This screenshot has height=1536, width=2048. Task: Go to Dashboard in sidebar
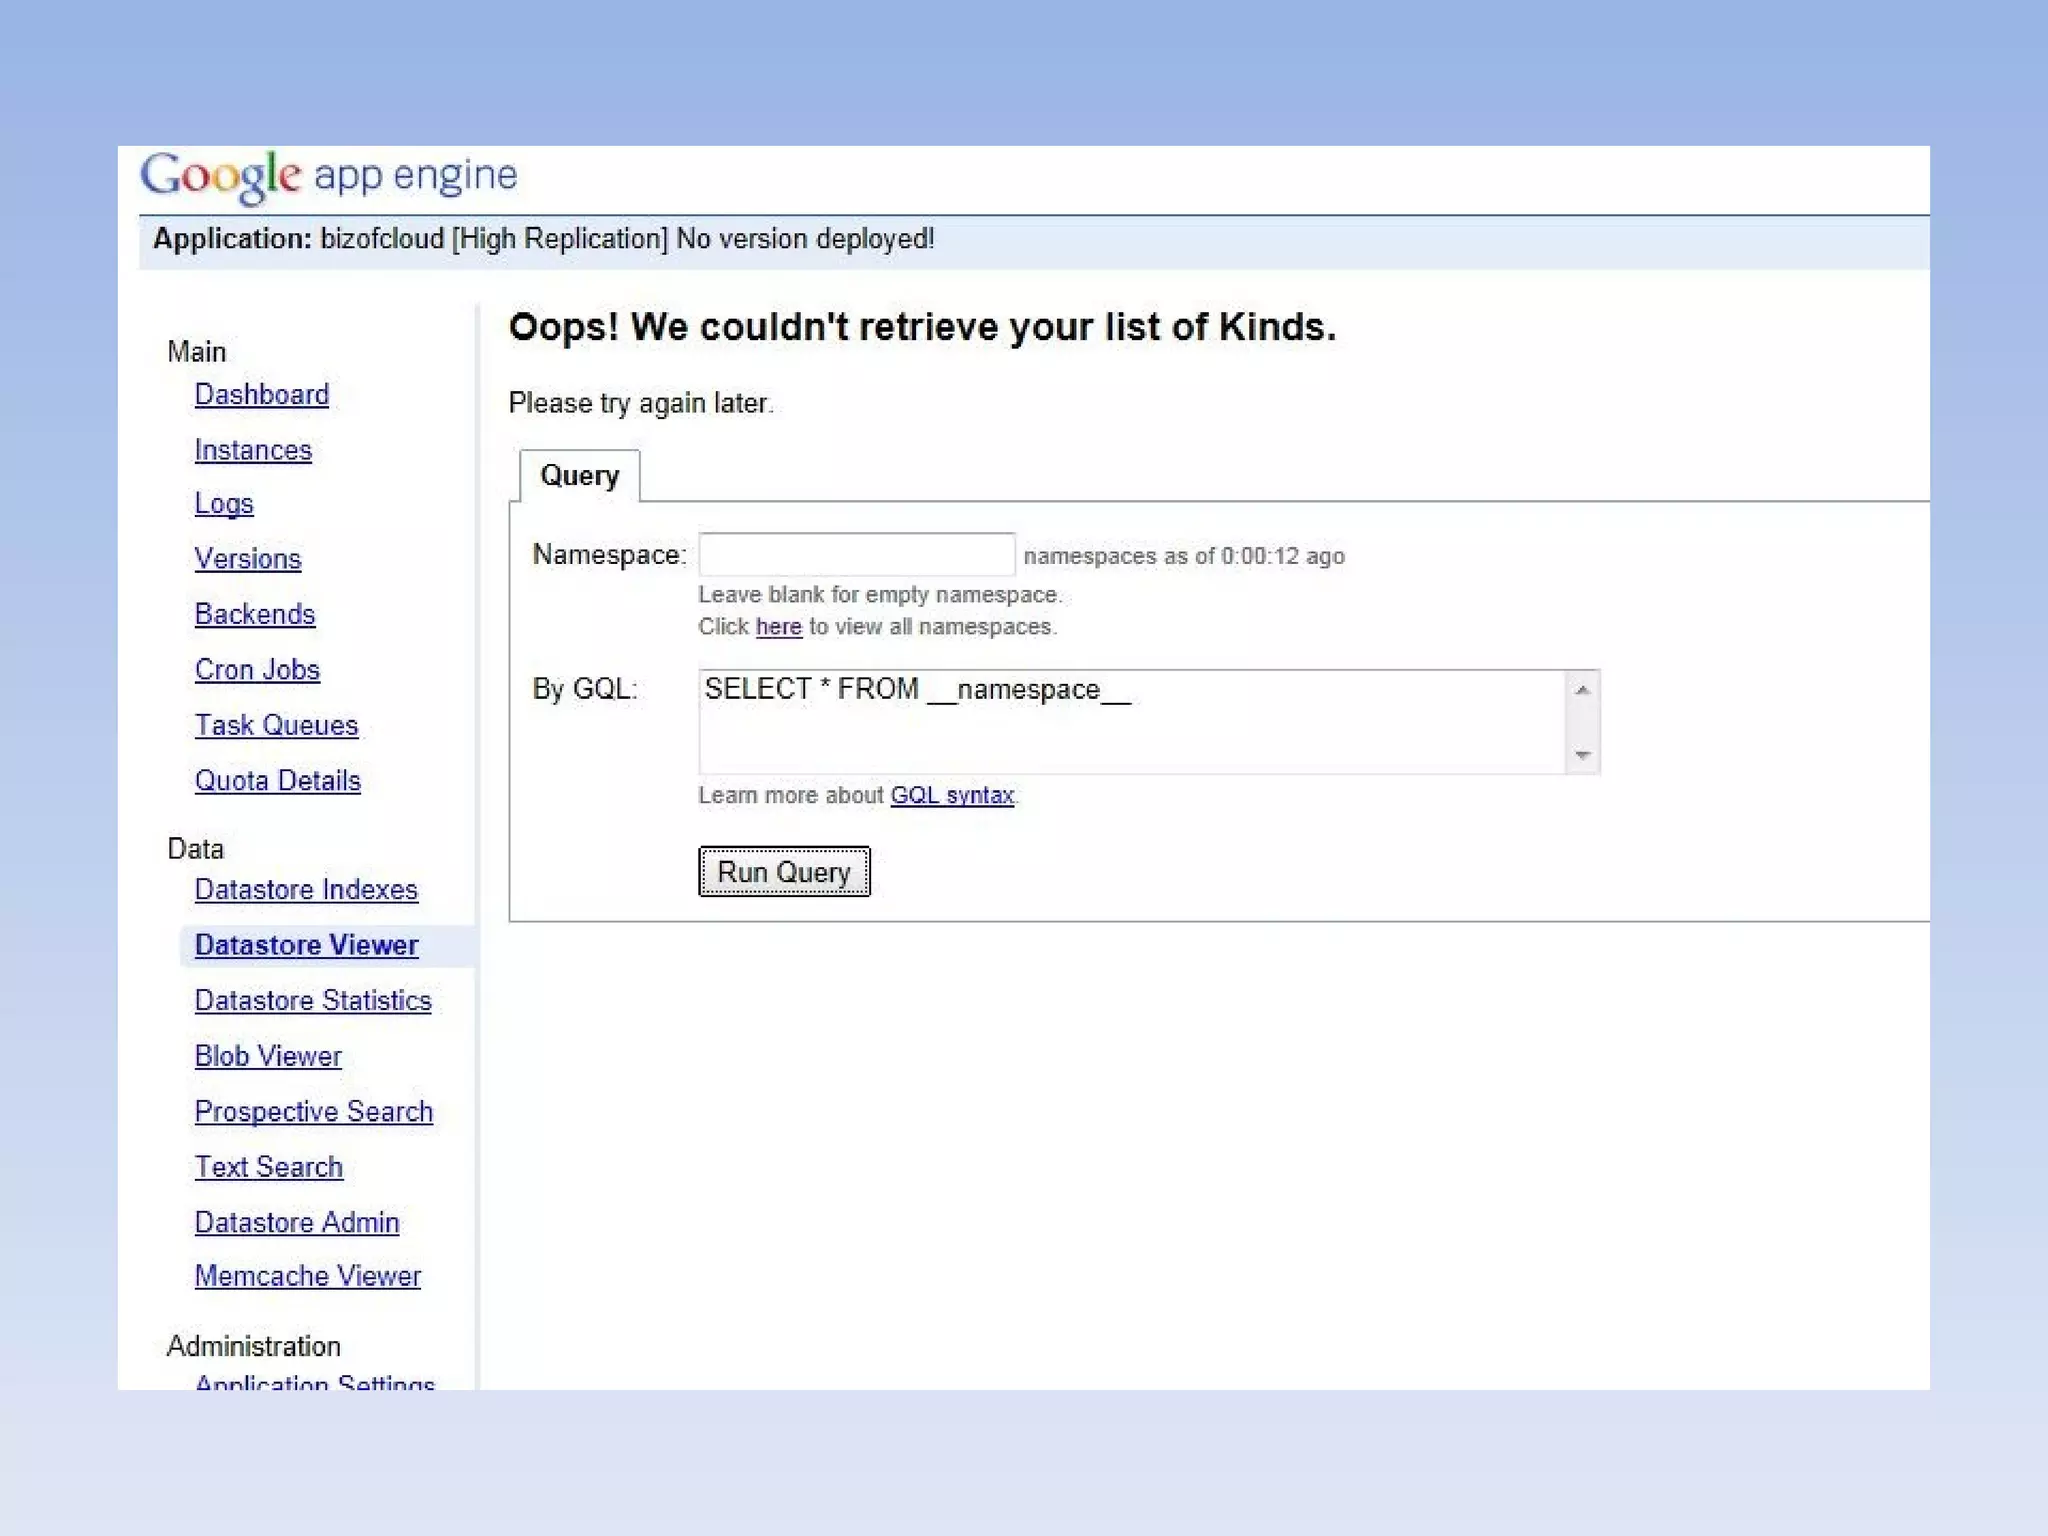click(261, 395)
